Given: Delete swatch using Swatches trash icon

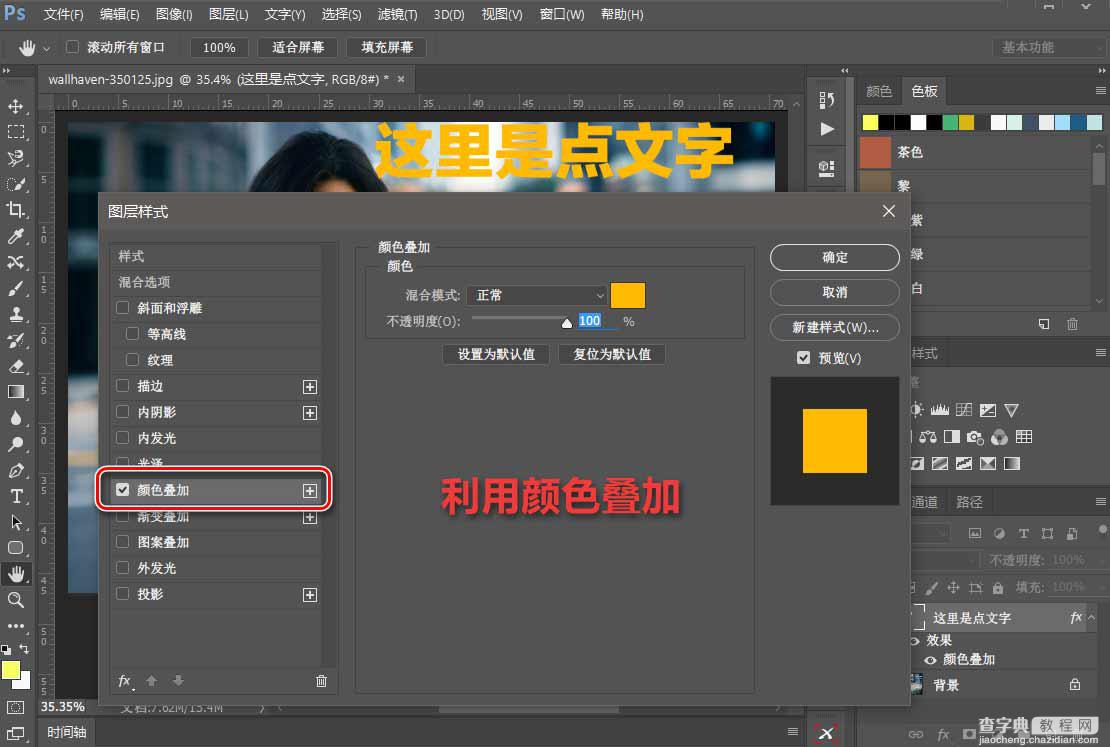Looking at the screenshot, I should (1072, 324).
